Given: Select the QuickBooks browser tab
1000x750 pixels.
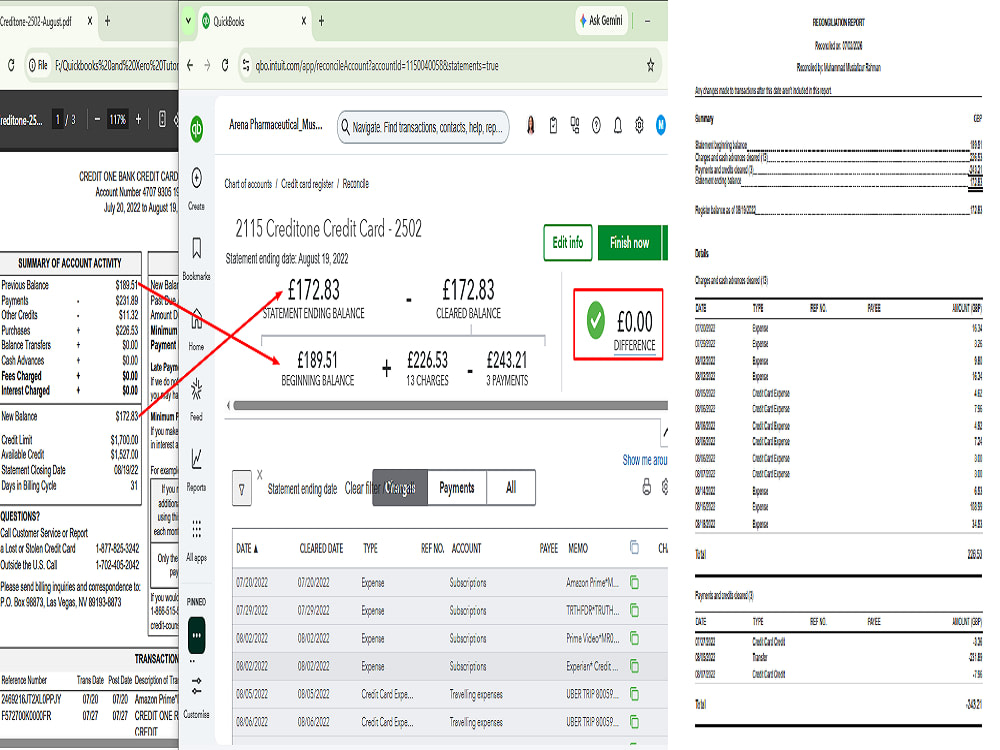Looking at the screenshot, I should tap(254, 21).
